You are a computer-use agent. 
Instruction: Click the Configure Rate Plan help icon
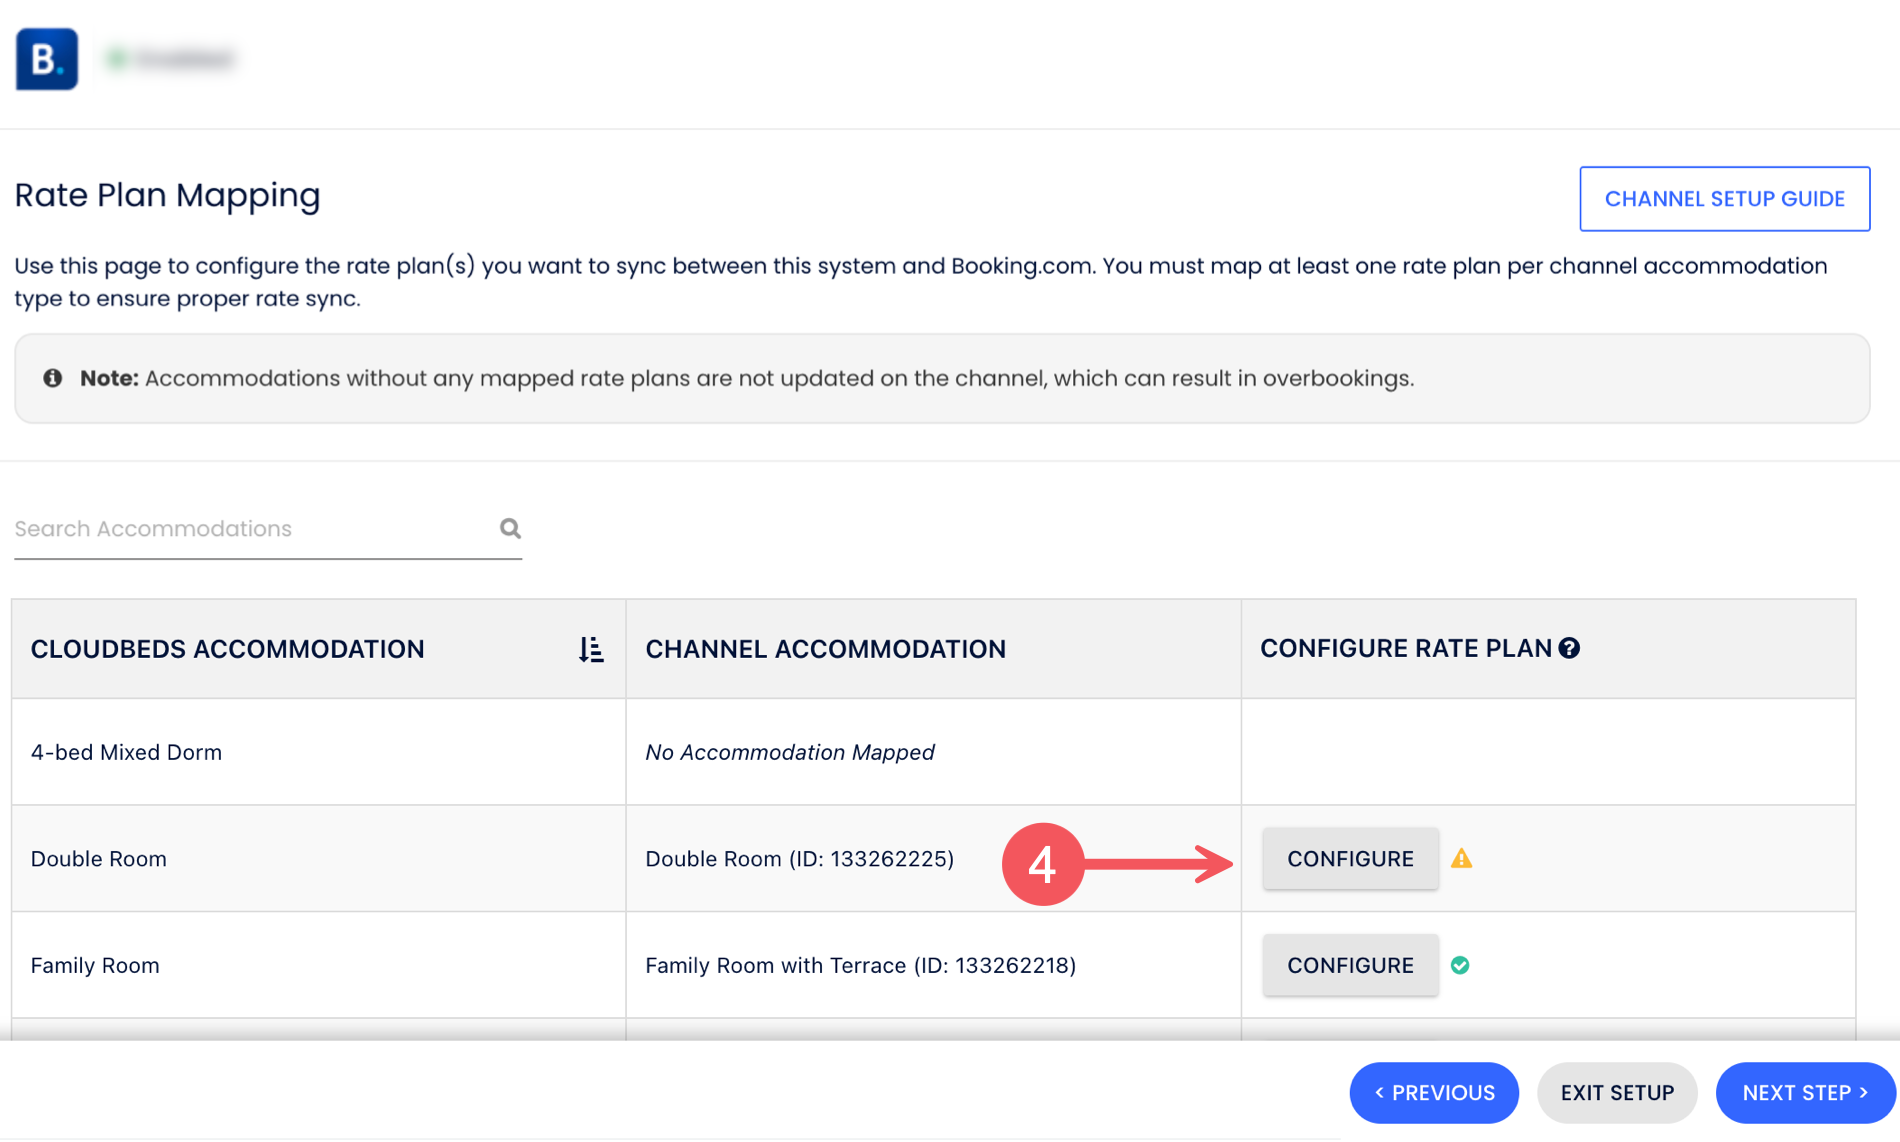click(x=1570, y=648)
